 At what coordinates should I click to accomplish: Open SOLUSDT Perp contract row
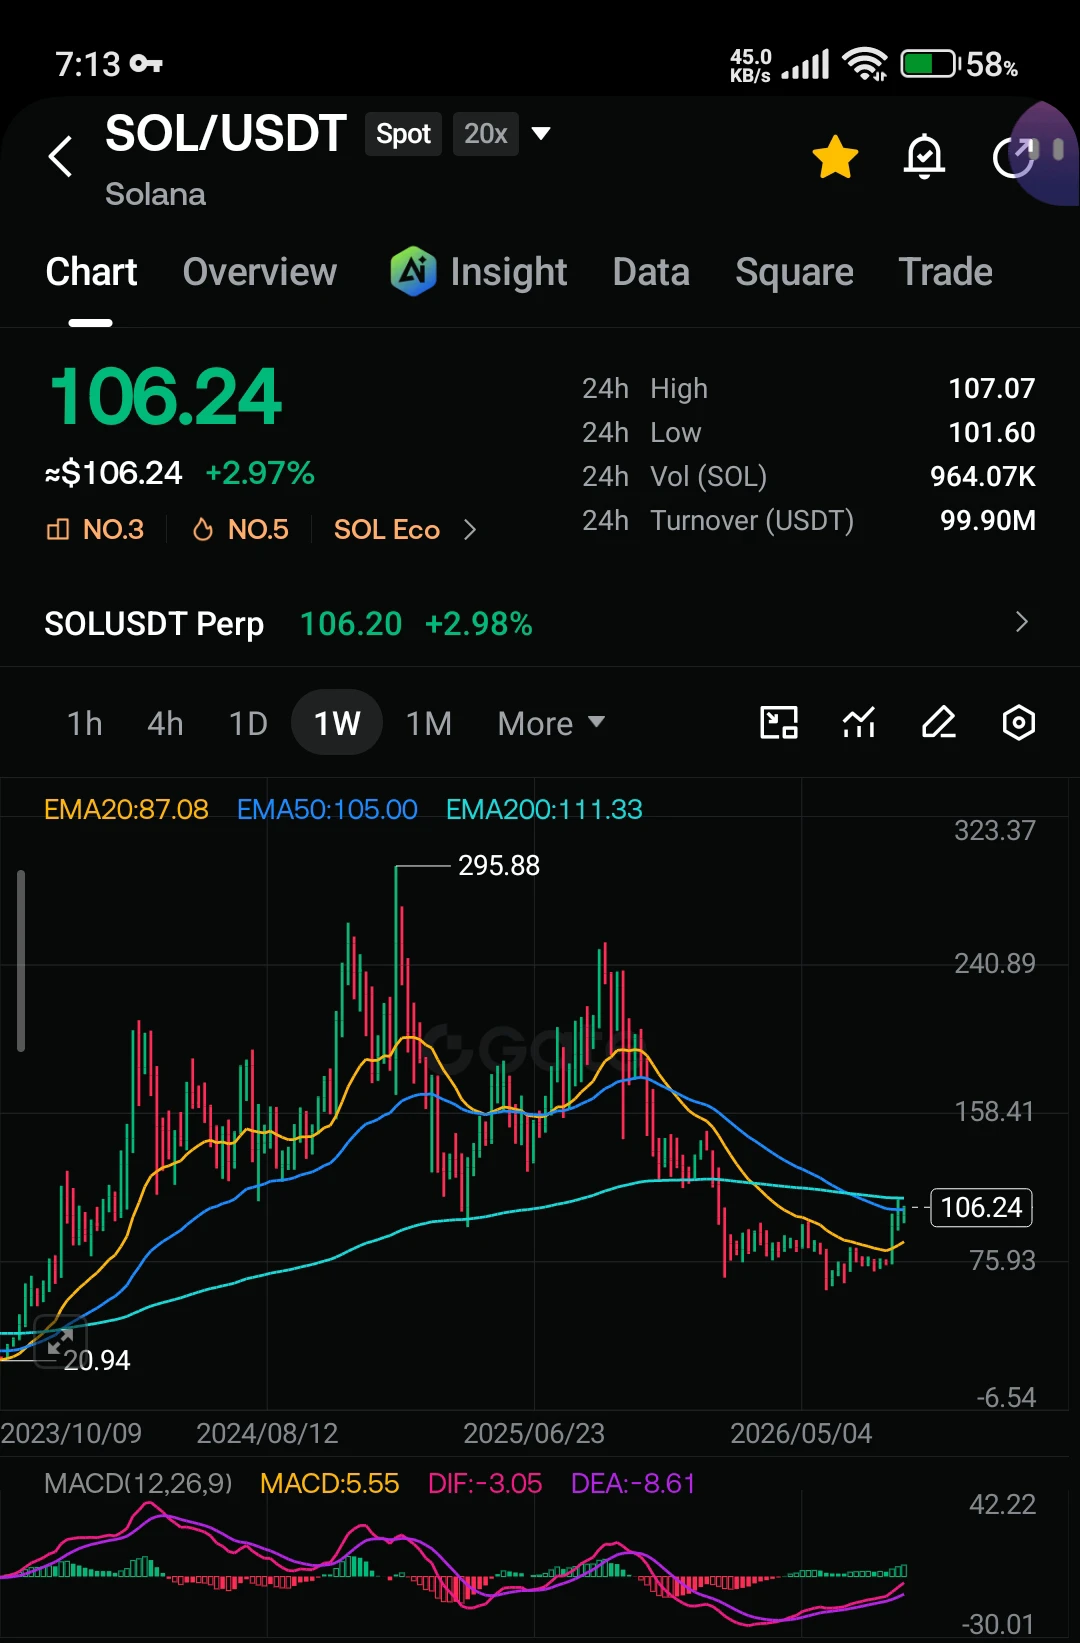(540, 623)
